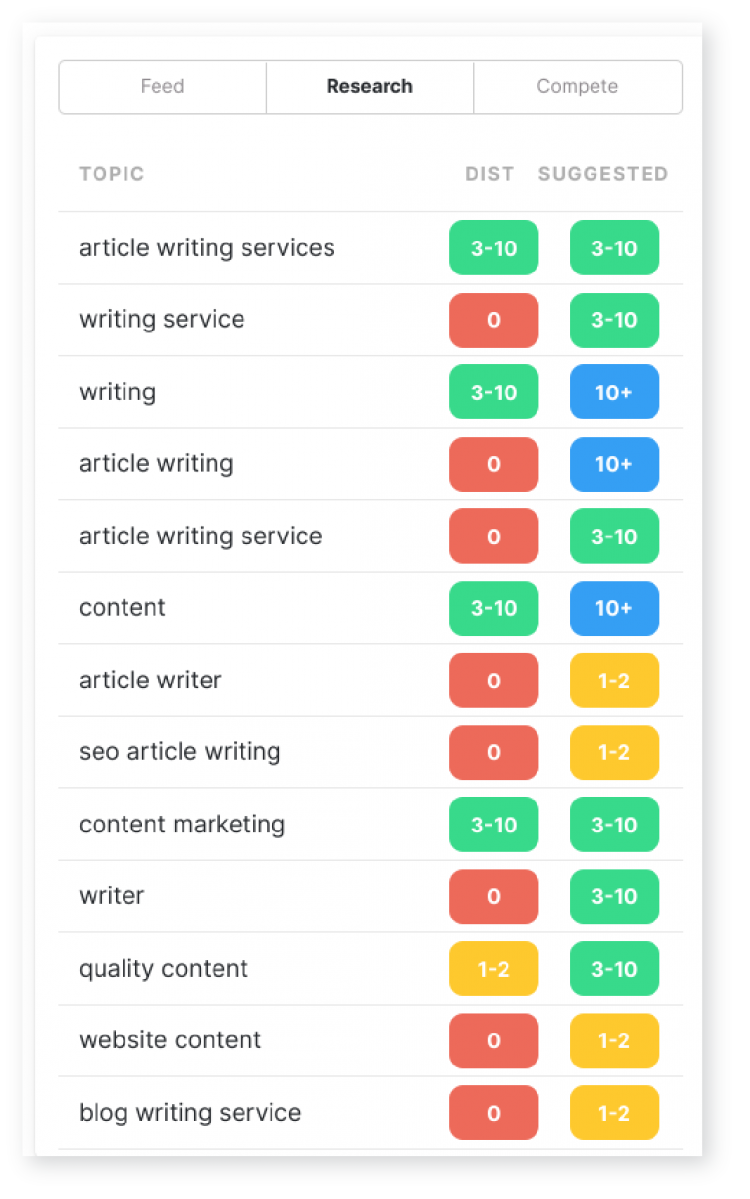
Task: Switch to the Feed tab
Action: (162, 87)
